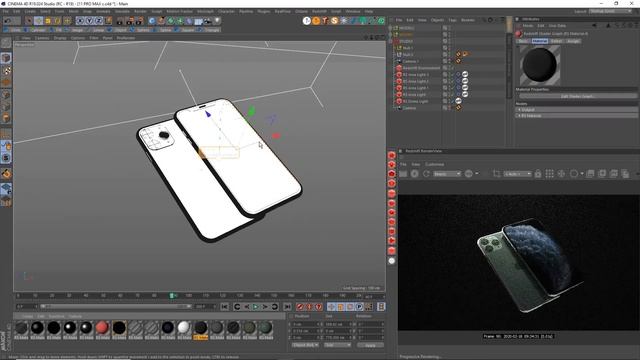Image resolution: width=640 pixels, height=360 pixels.
Task: Select Polygons mode icon in left palette
Action: pyautogui.click(x=6, y=118)
